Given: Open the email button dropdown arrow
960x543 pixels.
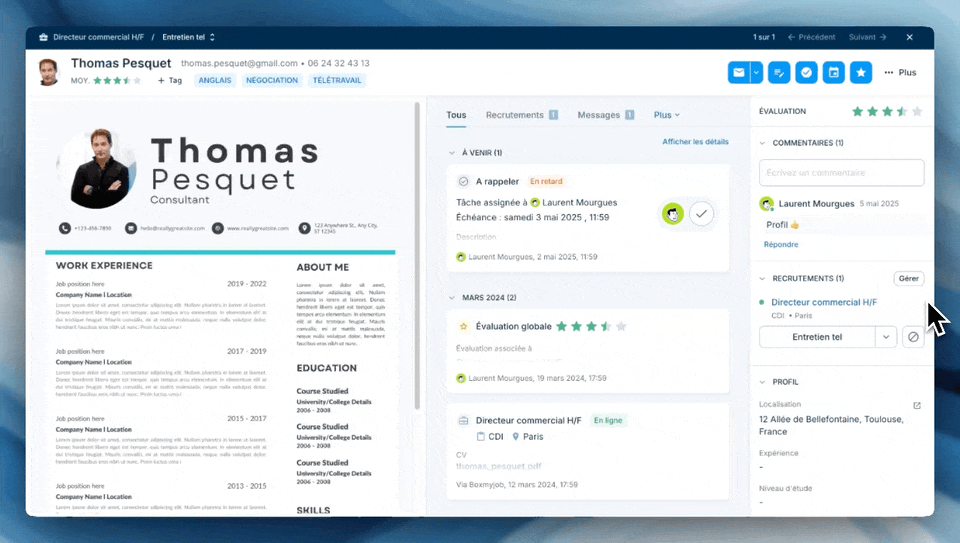Looking at the screenshot, I should 757,72.
